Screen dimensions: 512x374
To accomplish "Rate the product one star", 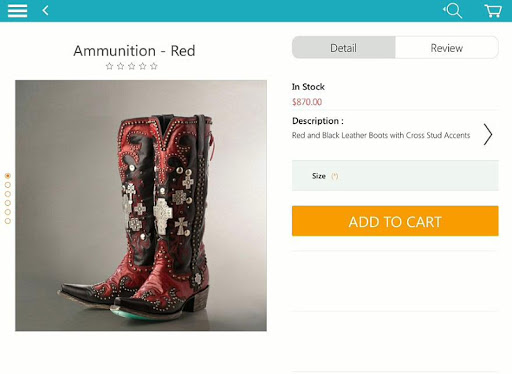I will [x=109, y=66].
